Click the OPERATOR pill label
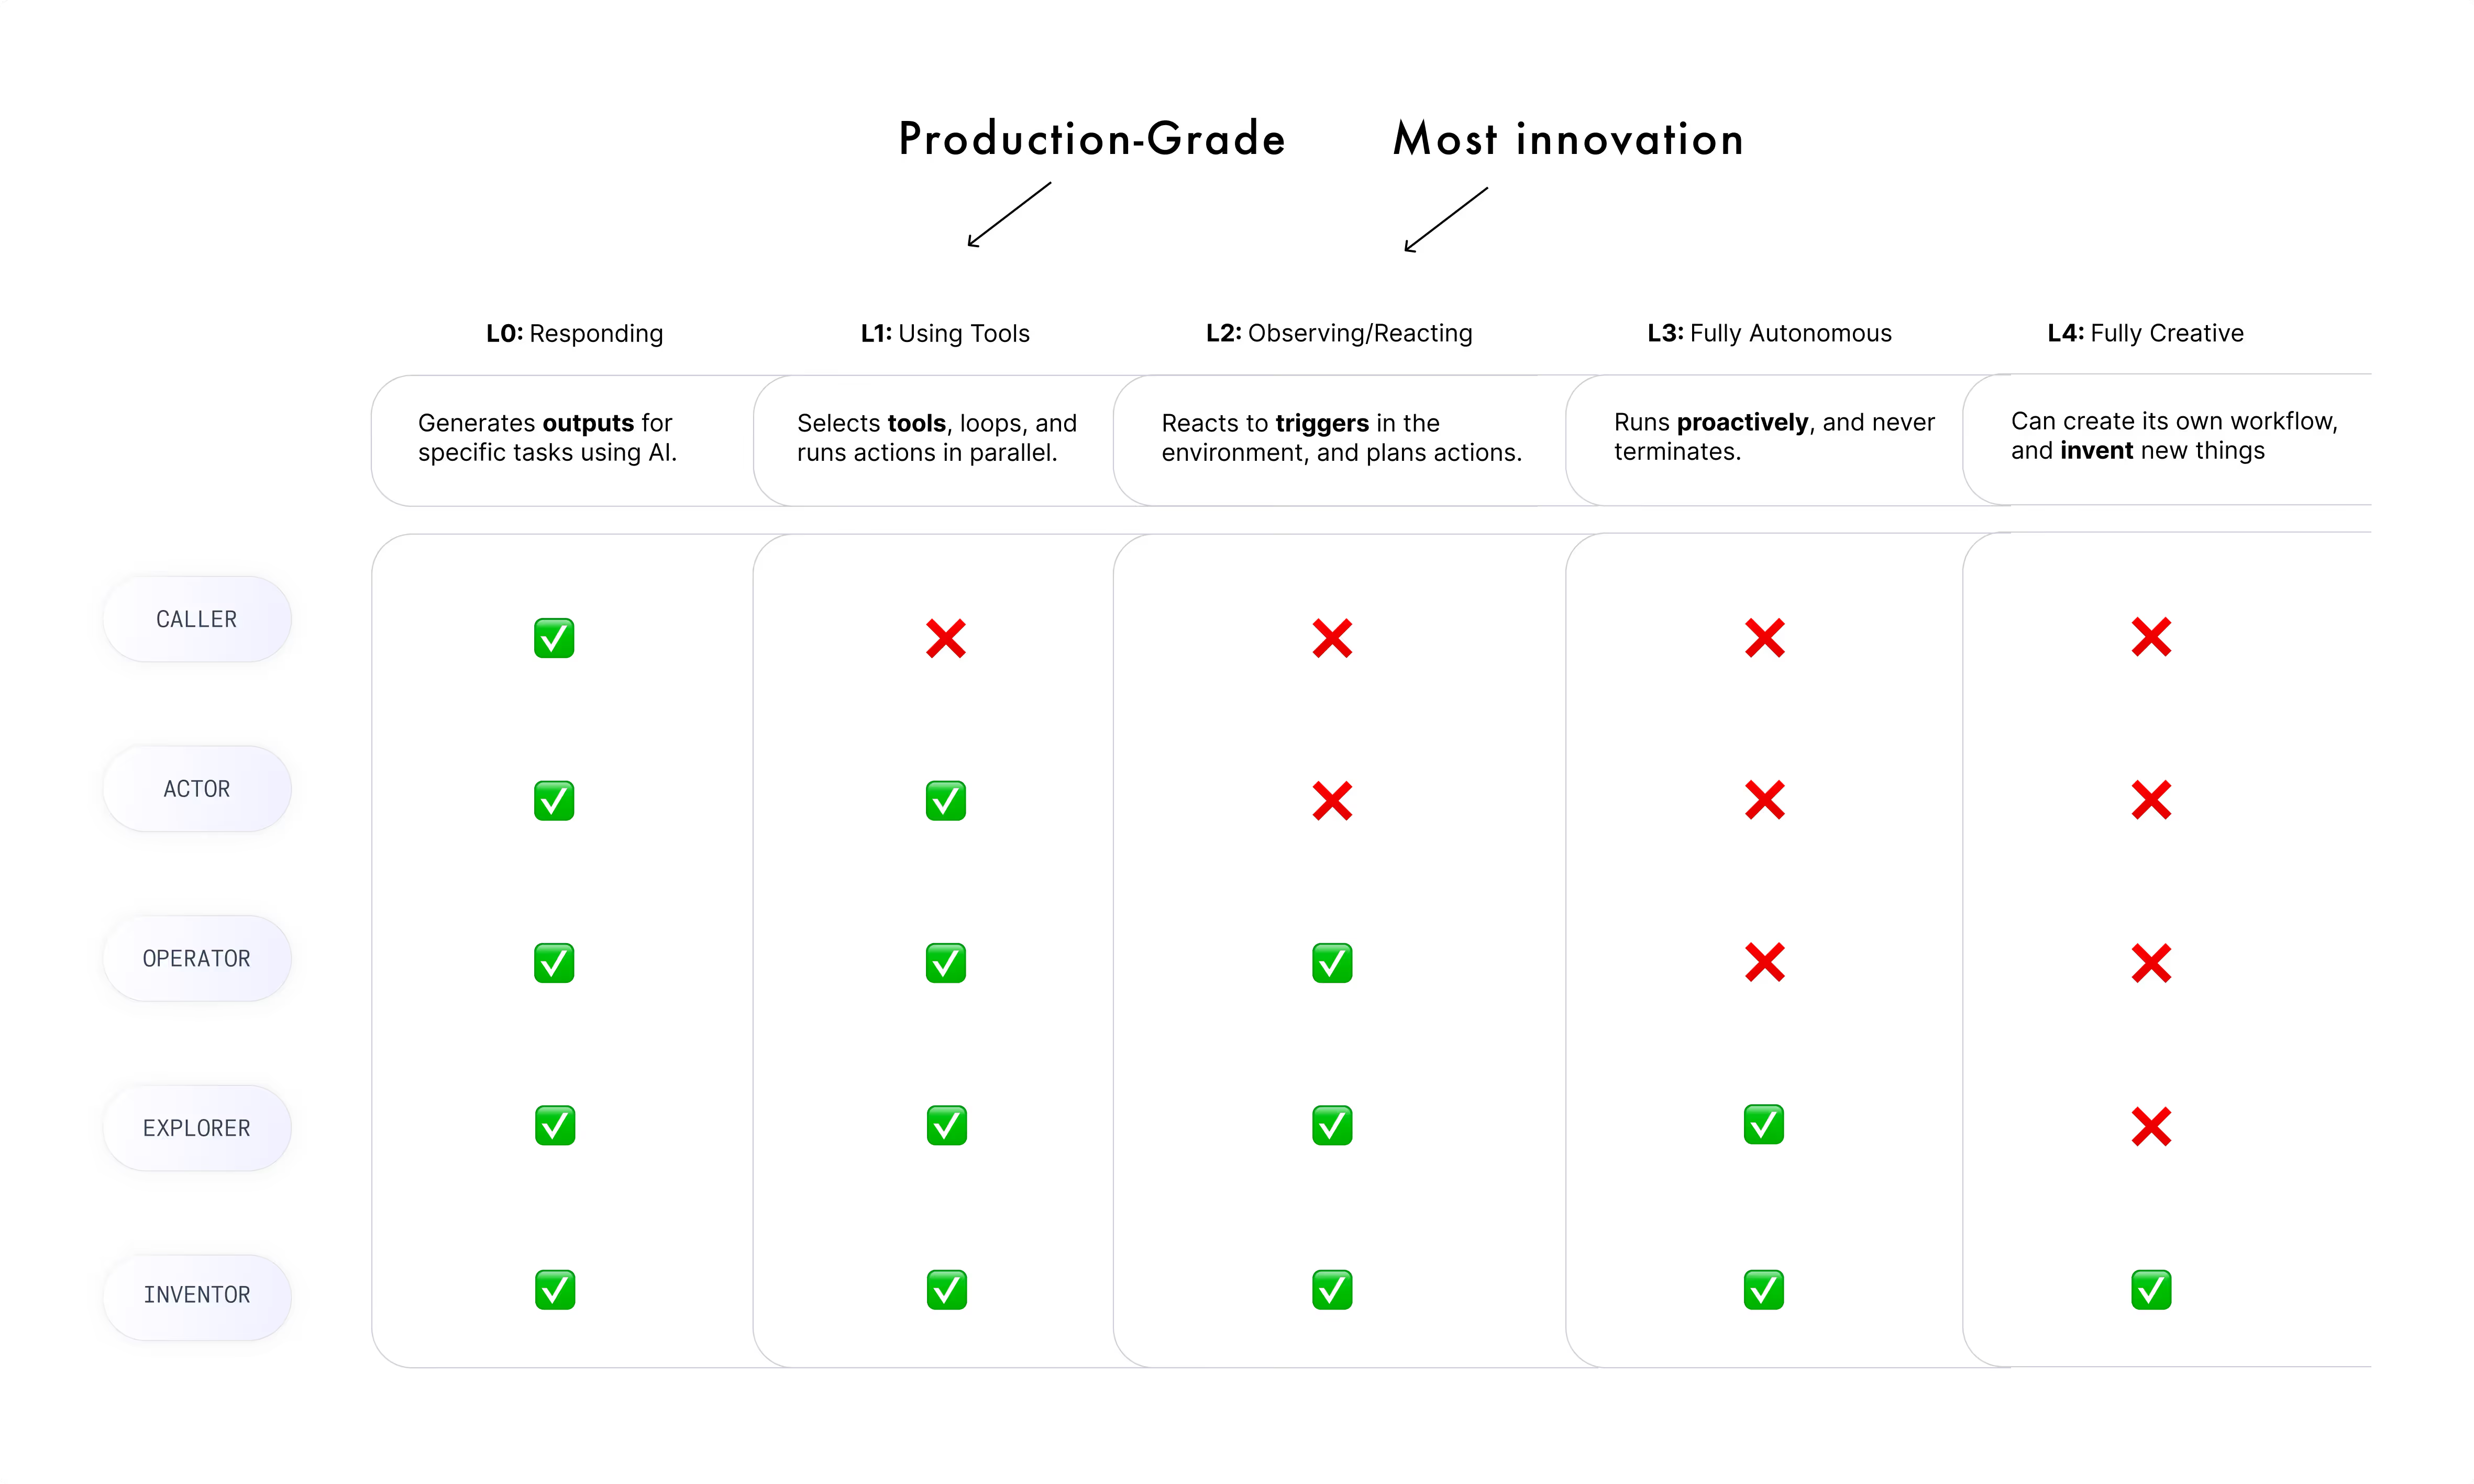Screen dimensions: 2474x1484 click(x=197, y=958)
